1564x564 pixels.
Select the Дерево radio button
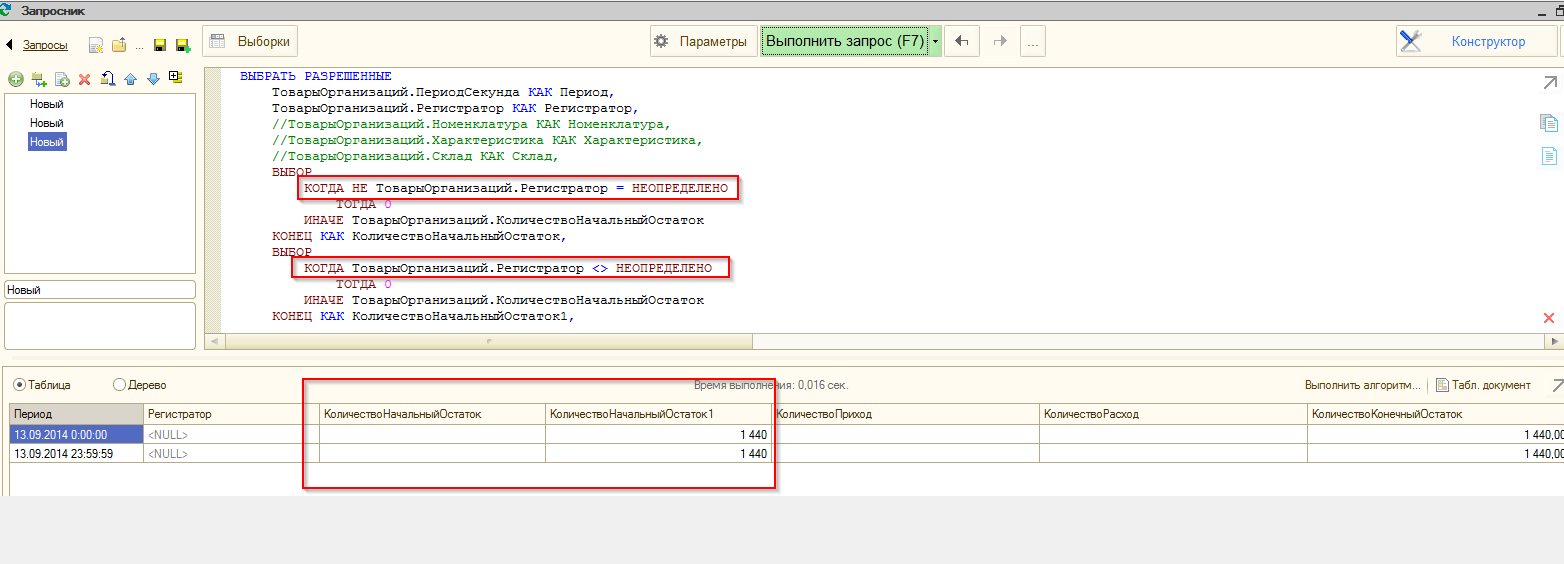tap(139, 385)
